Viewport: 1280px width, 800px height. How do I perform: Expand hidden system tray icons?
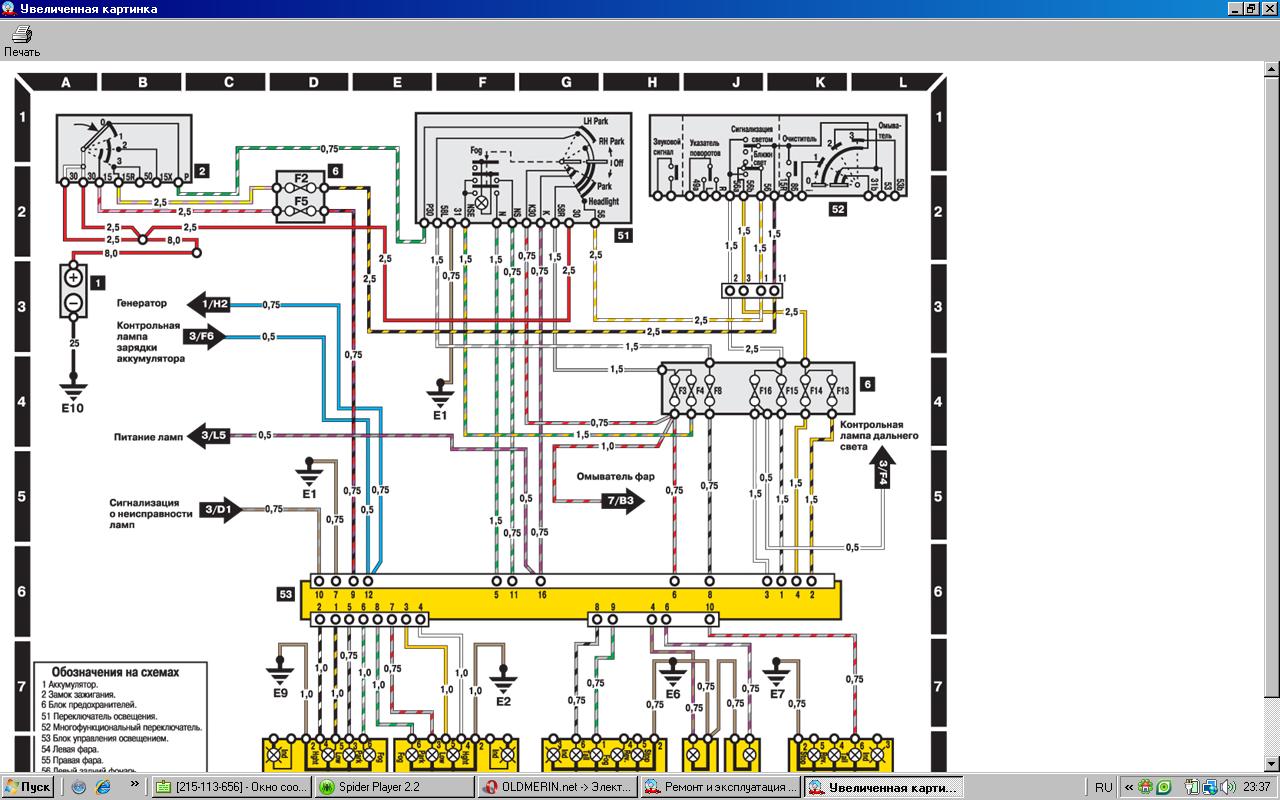click(1130, 787)
